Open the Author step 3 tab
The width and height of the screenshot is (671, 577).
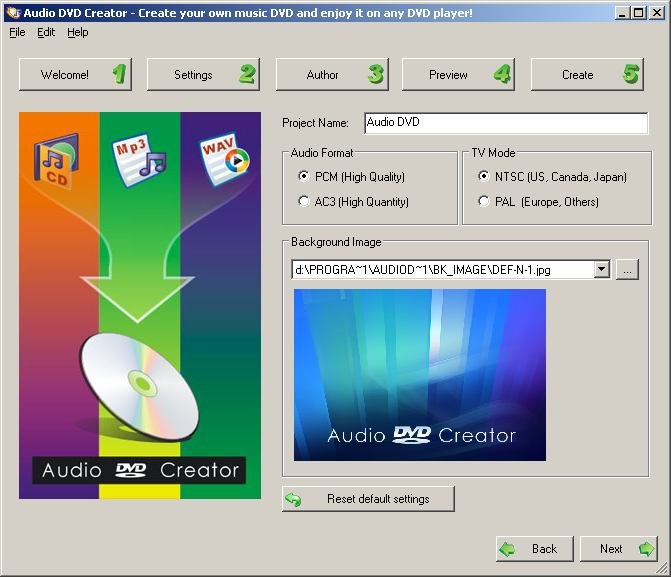coord(332,75)
